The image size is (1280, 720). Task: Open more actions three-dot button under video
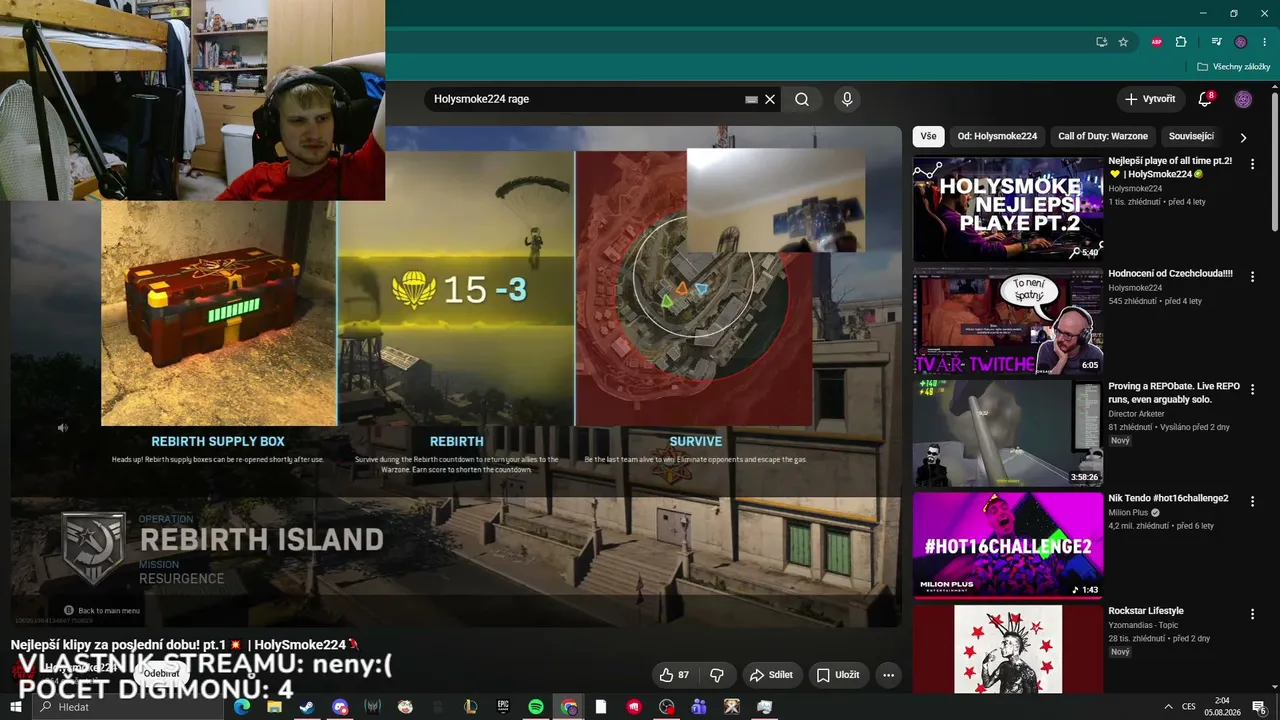pos(888,675)
